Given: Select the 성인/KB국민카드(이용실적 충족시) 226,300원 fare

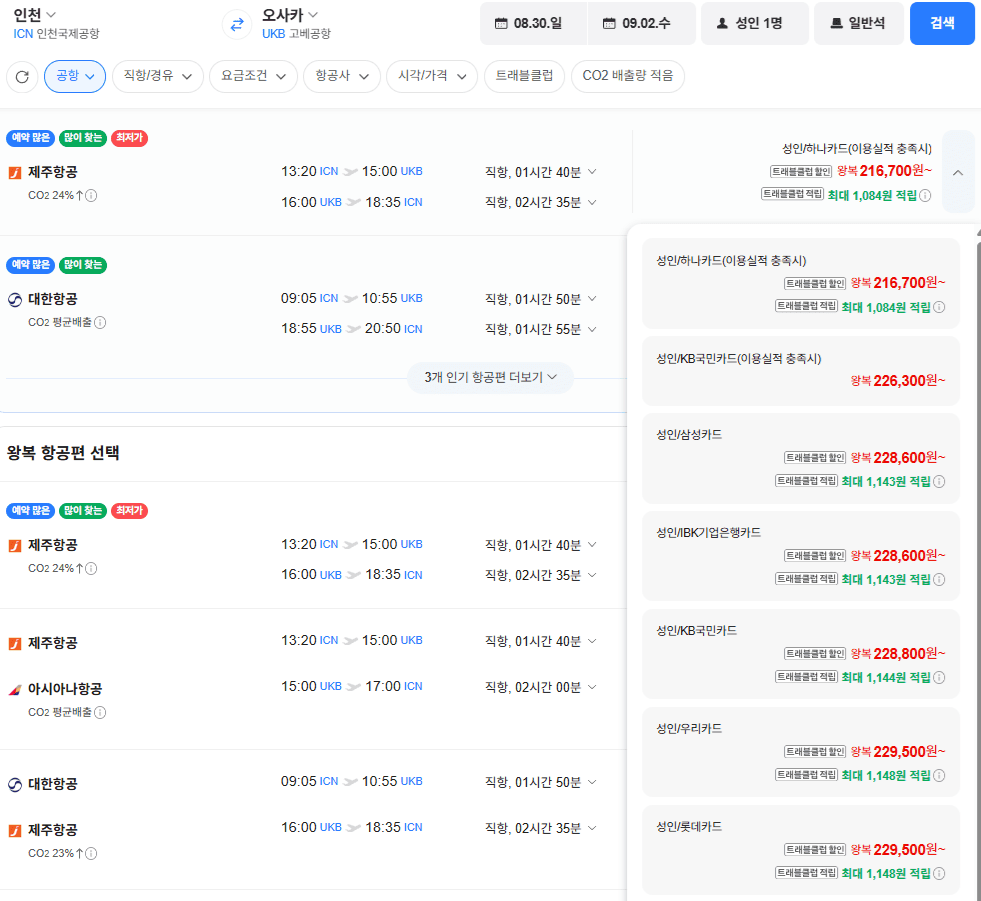Looking at the screenshot, I should [801, 370].
